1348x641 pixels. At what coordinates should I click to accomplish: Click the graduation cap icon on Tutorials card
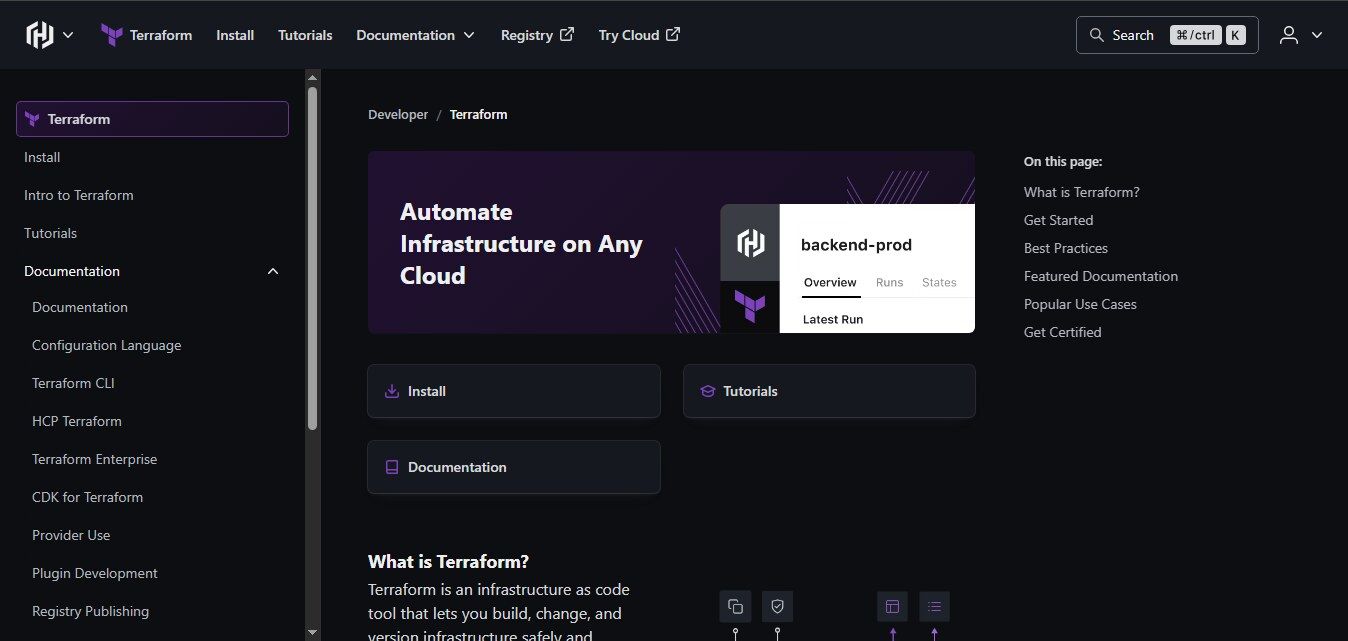[708, 391]
